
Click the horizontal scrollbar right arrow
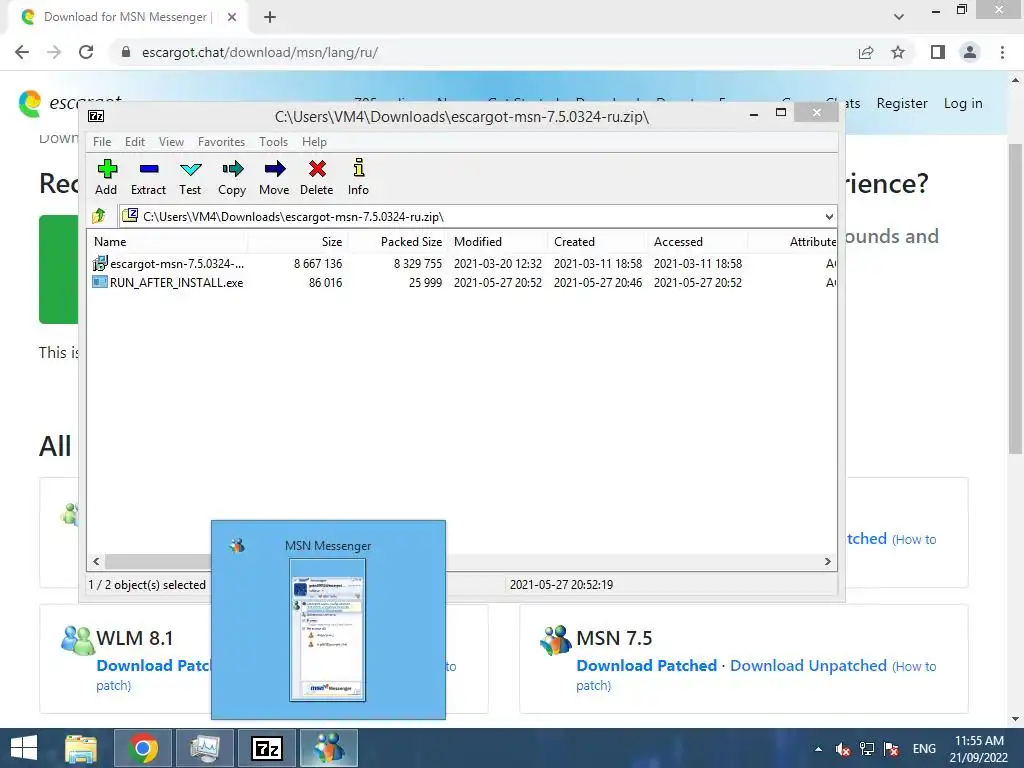(827, 561)
